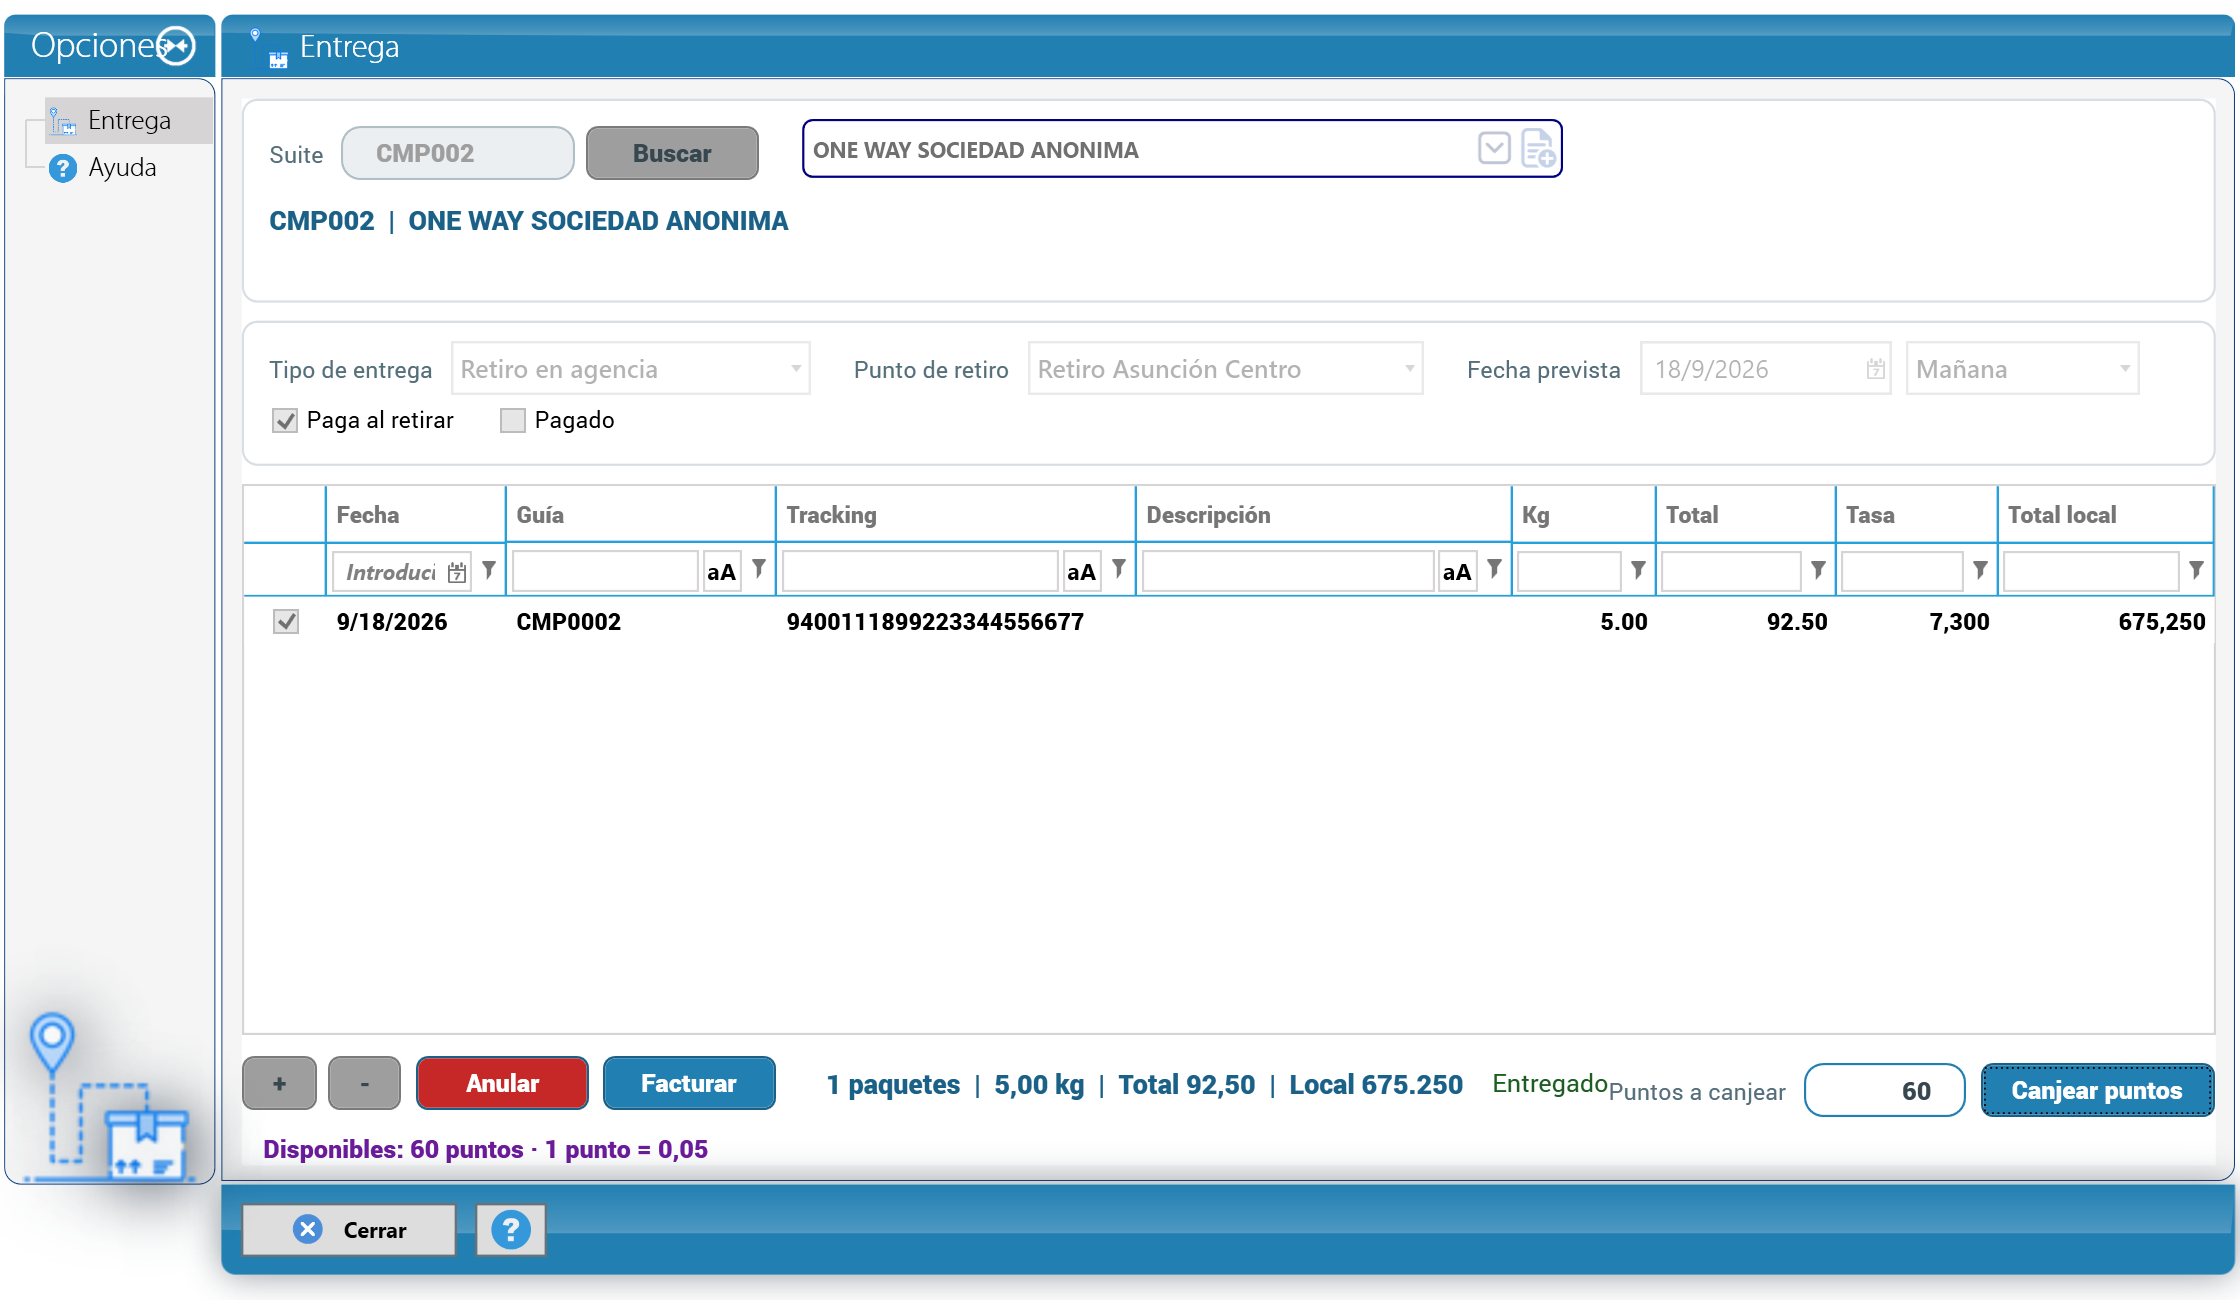Click the Puntos a canjear input field
This screenshot has height=1300, width=2240.
click(x=1884, y=1091)
